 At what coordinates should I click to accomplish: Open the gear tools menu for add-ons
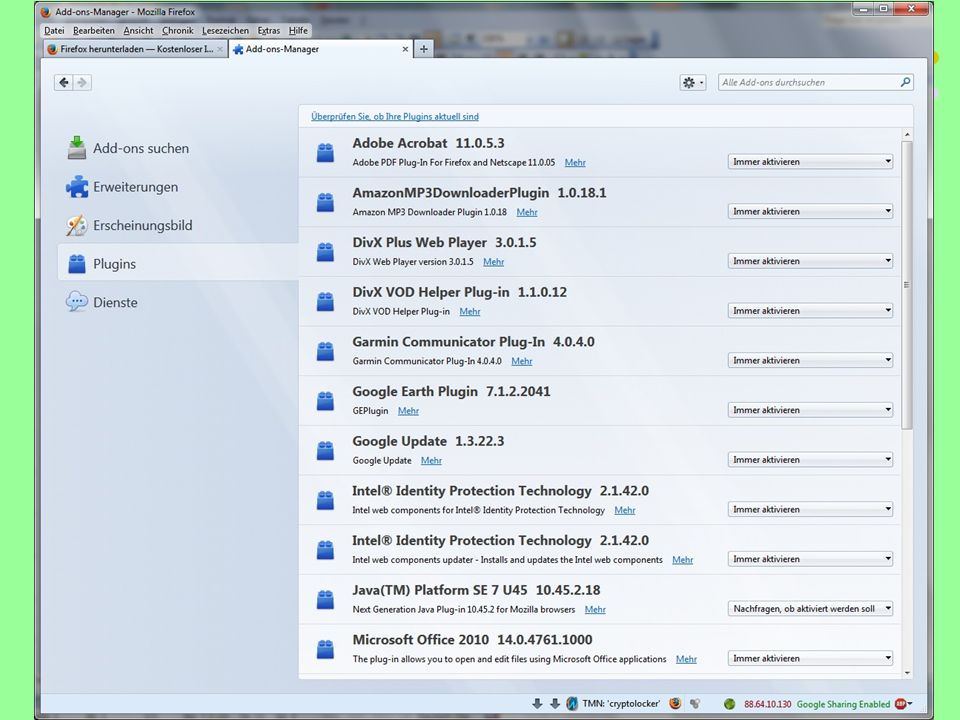point(693,82)
